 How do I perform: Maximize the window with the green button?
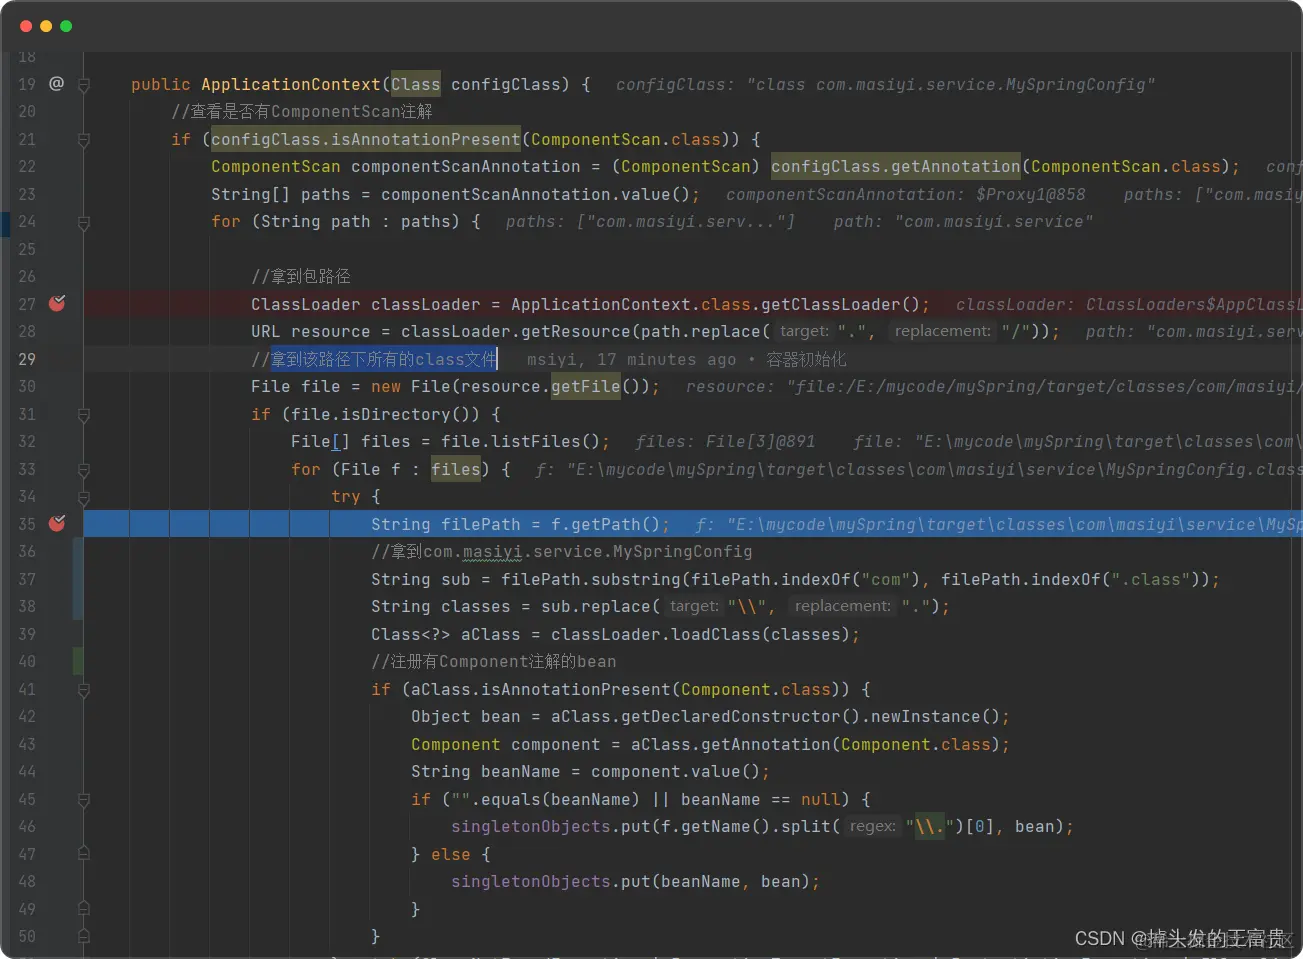(x=66, y=26)
